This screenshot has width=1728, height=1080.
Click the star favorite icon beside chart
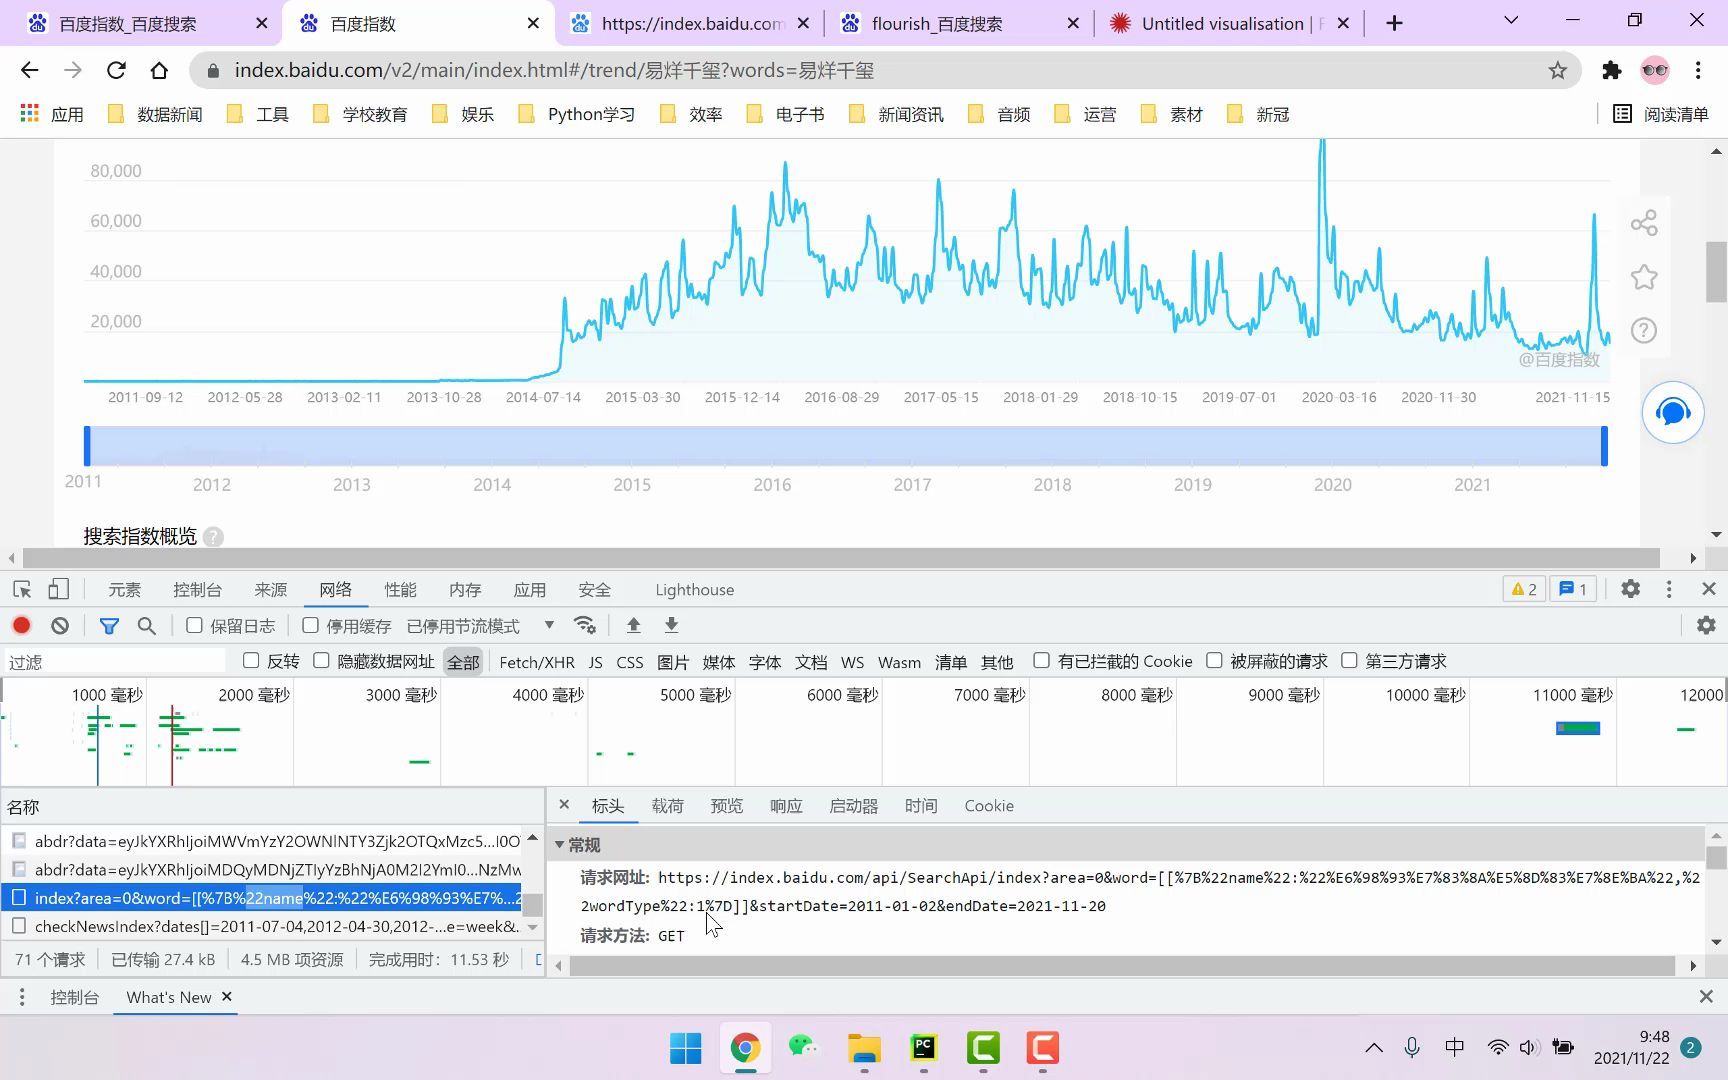(1644, 277)
